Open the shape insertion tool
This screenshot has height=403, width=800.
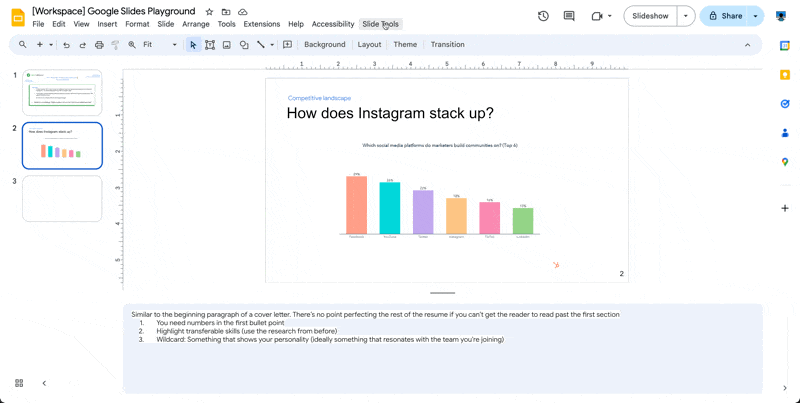click(x=244, y=45)
